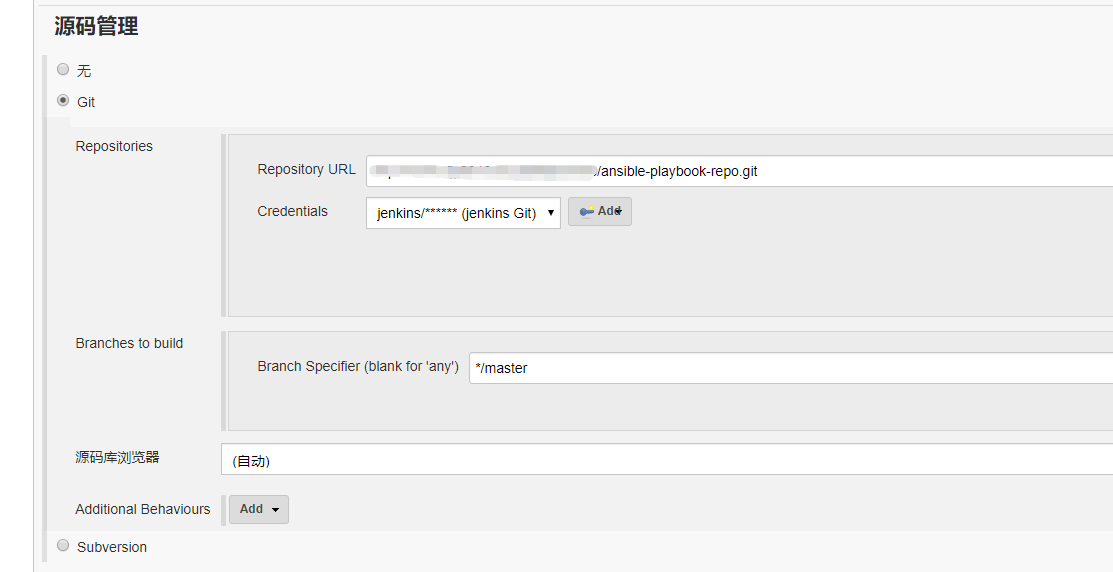Click the Repository URL label text
Screen dimensions: 1113x572
coord(306,169)
